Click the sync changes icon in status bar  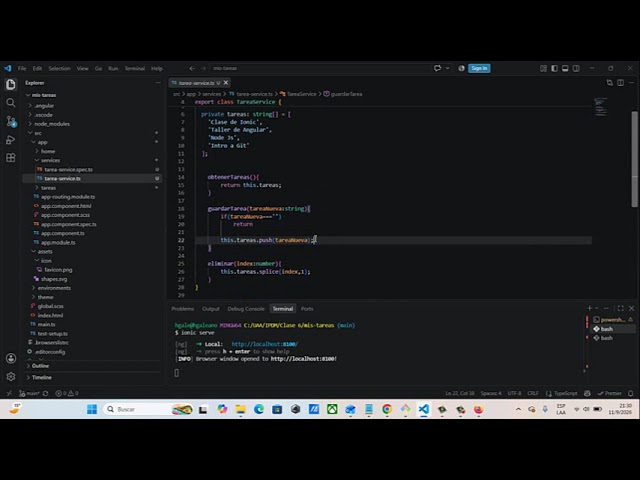45,393
